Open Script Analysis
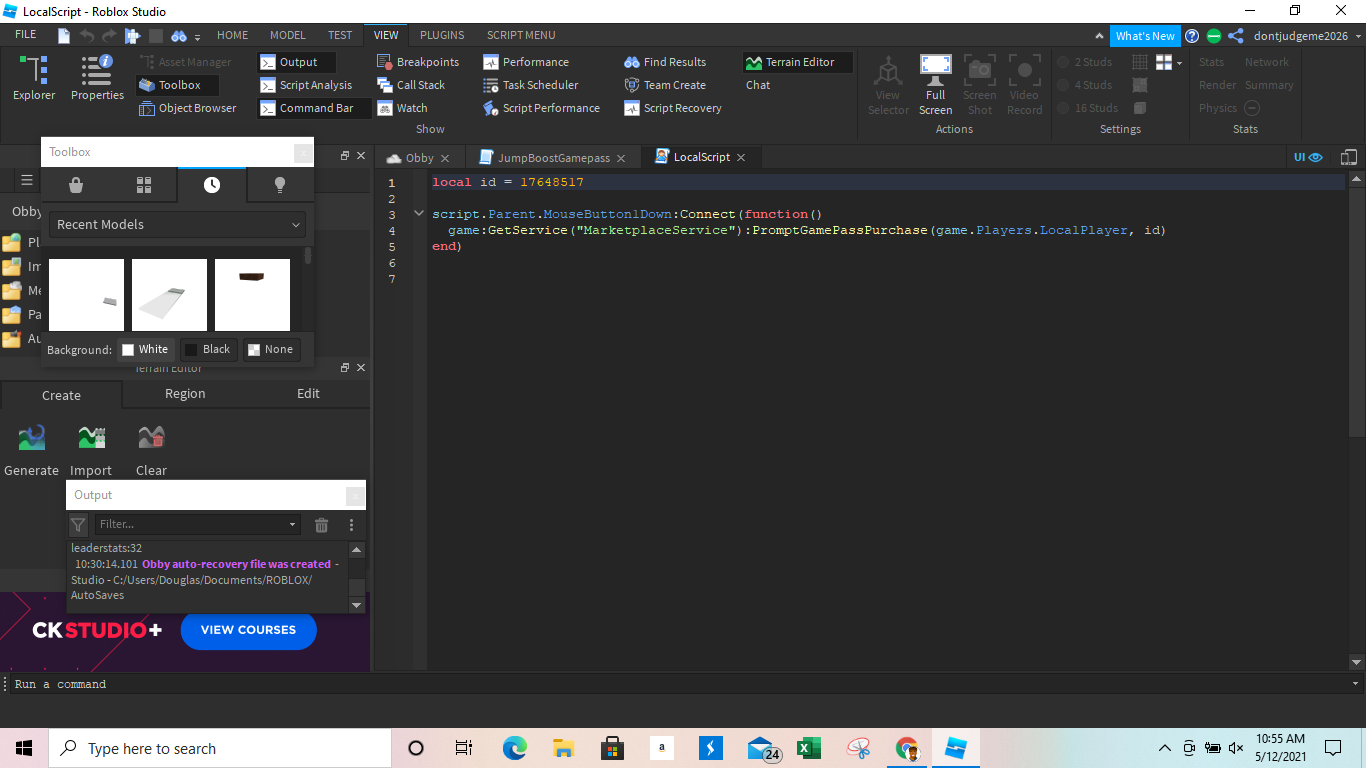Screen dimensions: 1366x768 306,85
